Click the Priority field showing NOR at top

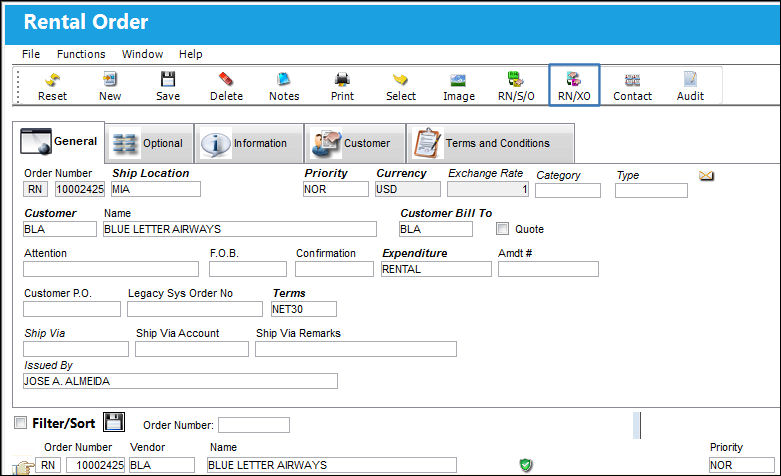(336, 189)
